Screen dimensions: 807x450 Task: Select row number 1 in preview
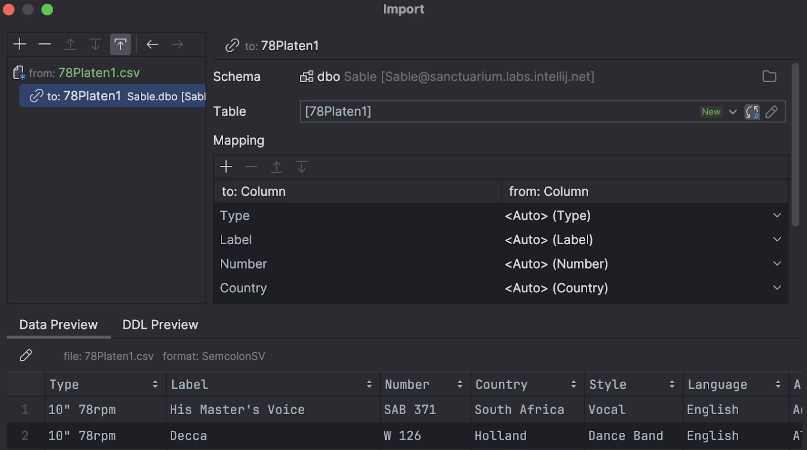[25, 410]
